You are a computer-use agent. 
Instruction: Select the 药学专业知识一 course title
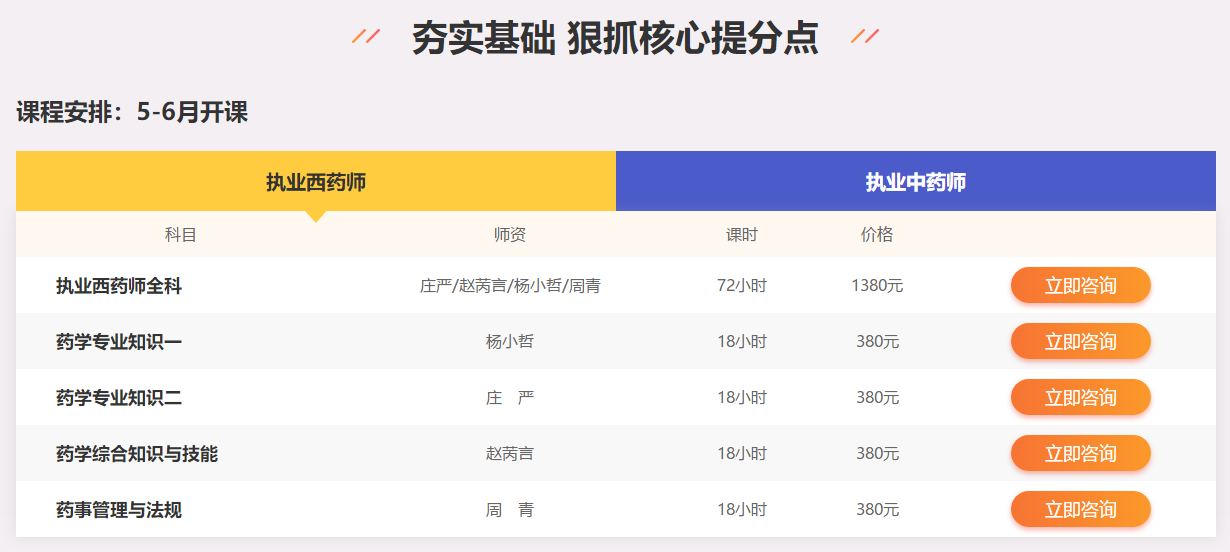[119, 342]
